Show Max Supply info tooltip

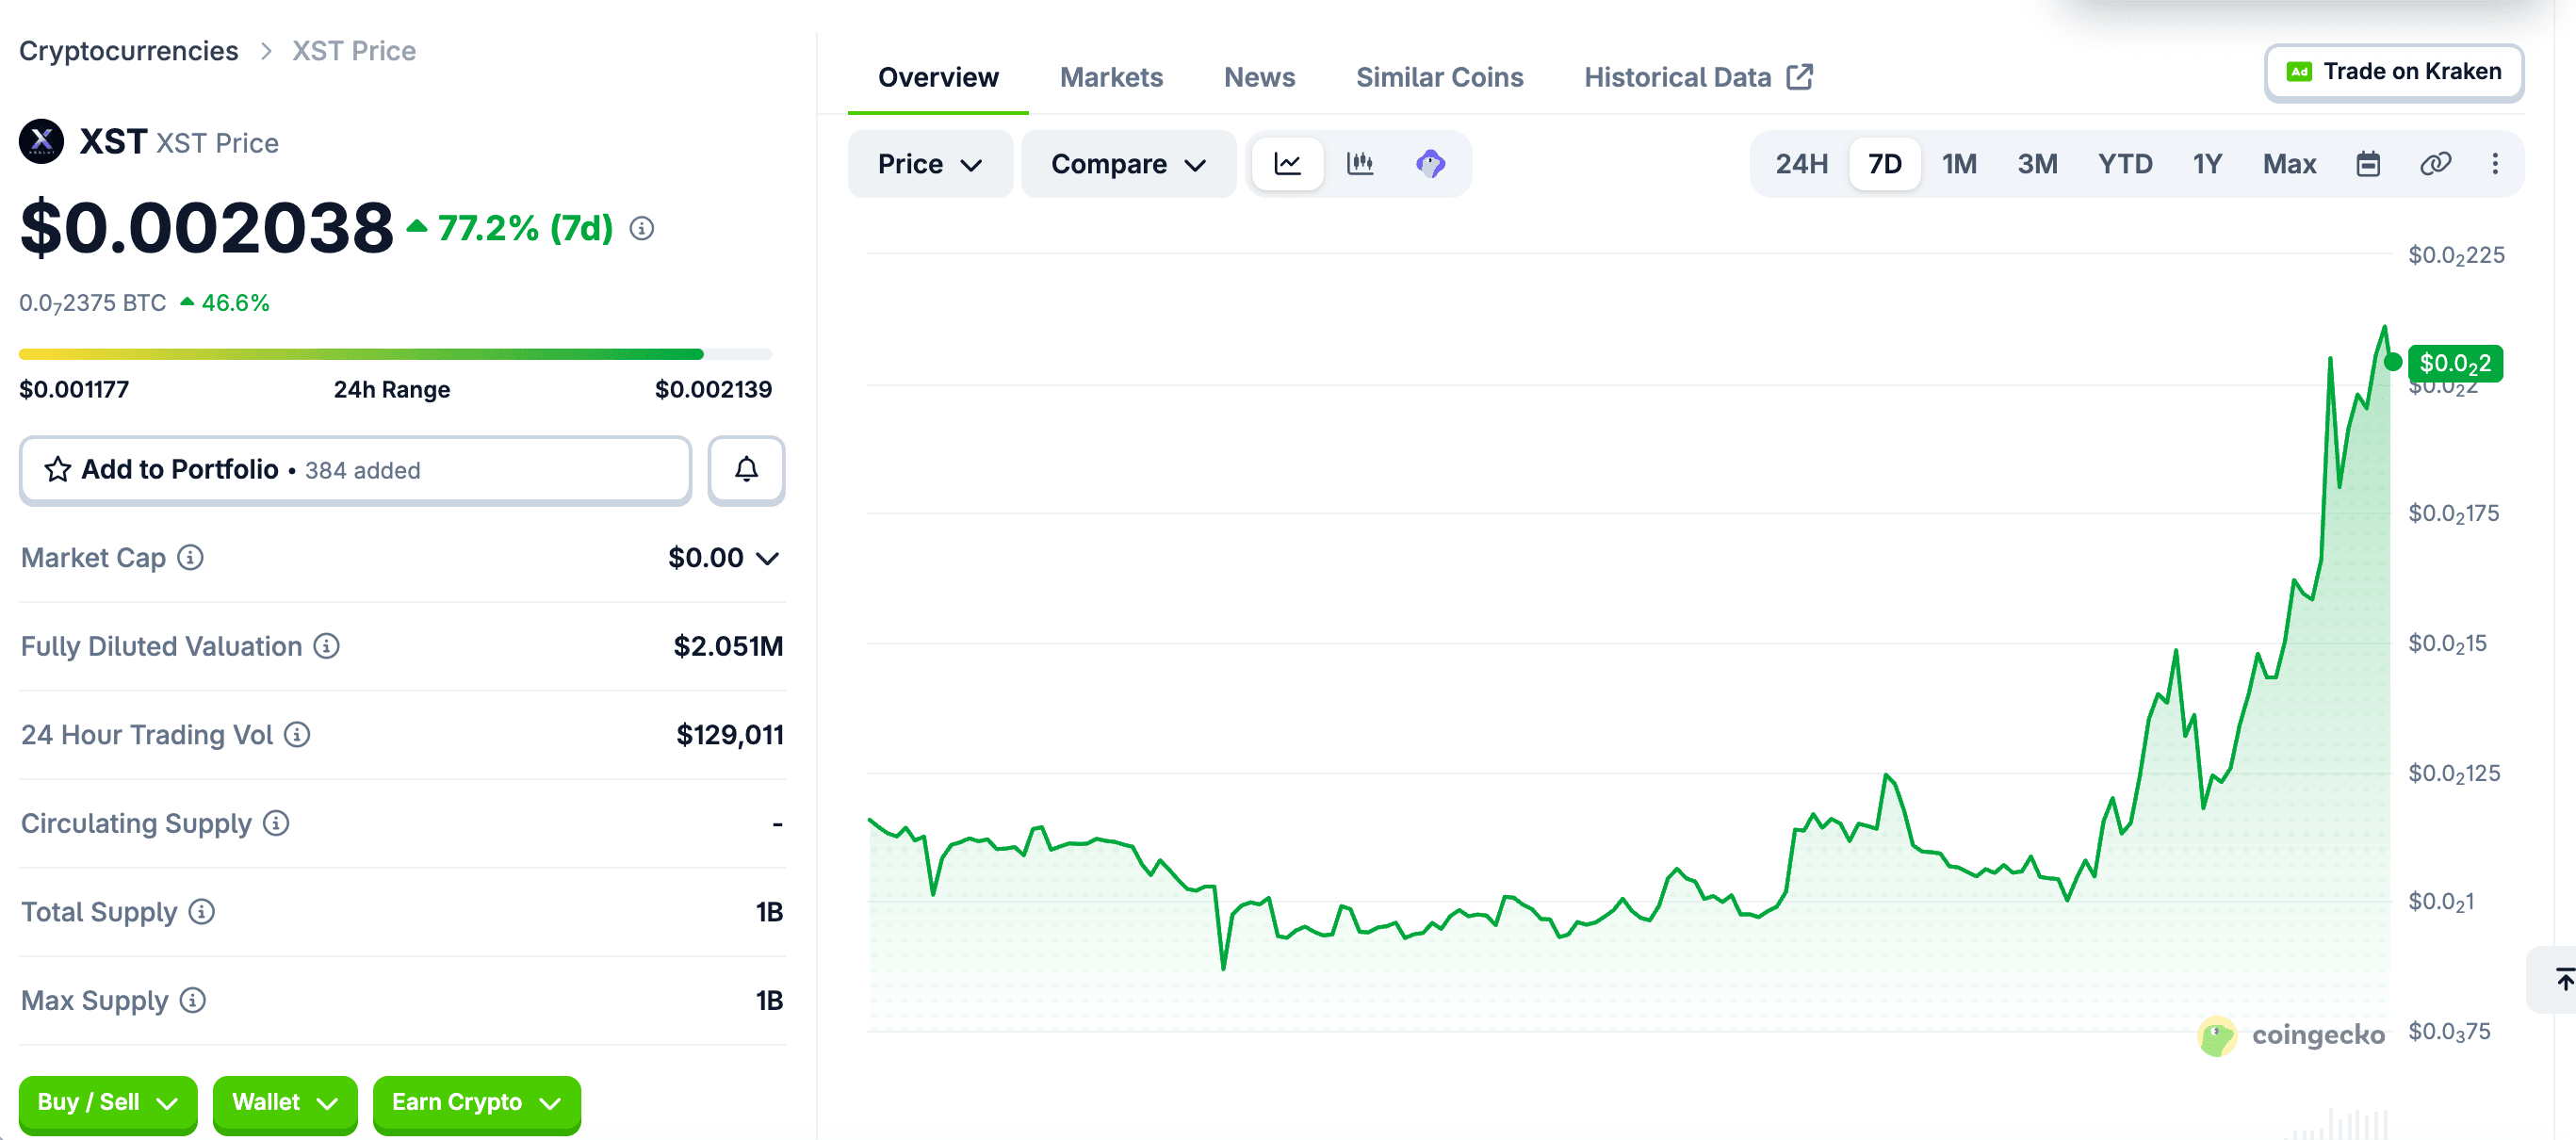(x=193, y=1000)
